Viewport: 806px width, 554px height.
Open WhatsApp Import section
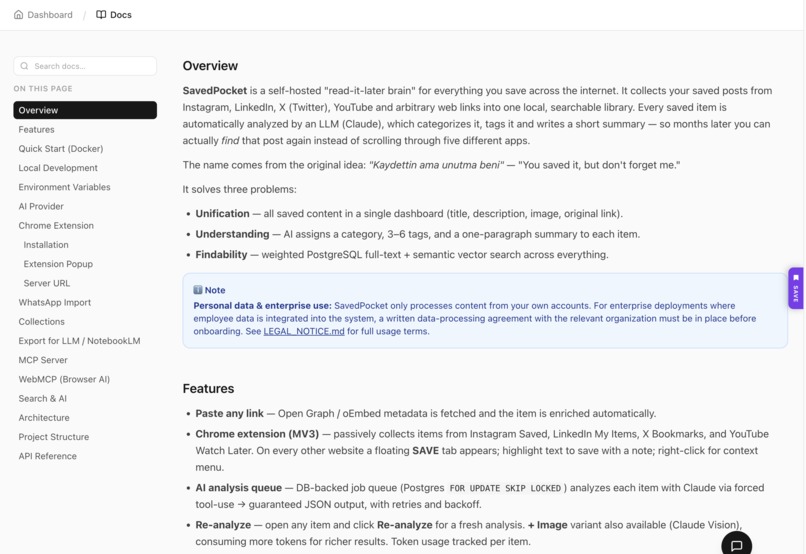tap(54, 302)
